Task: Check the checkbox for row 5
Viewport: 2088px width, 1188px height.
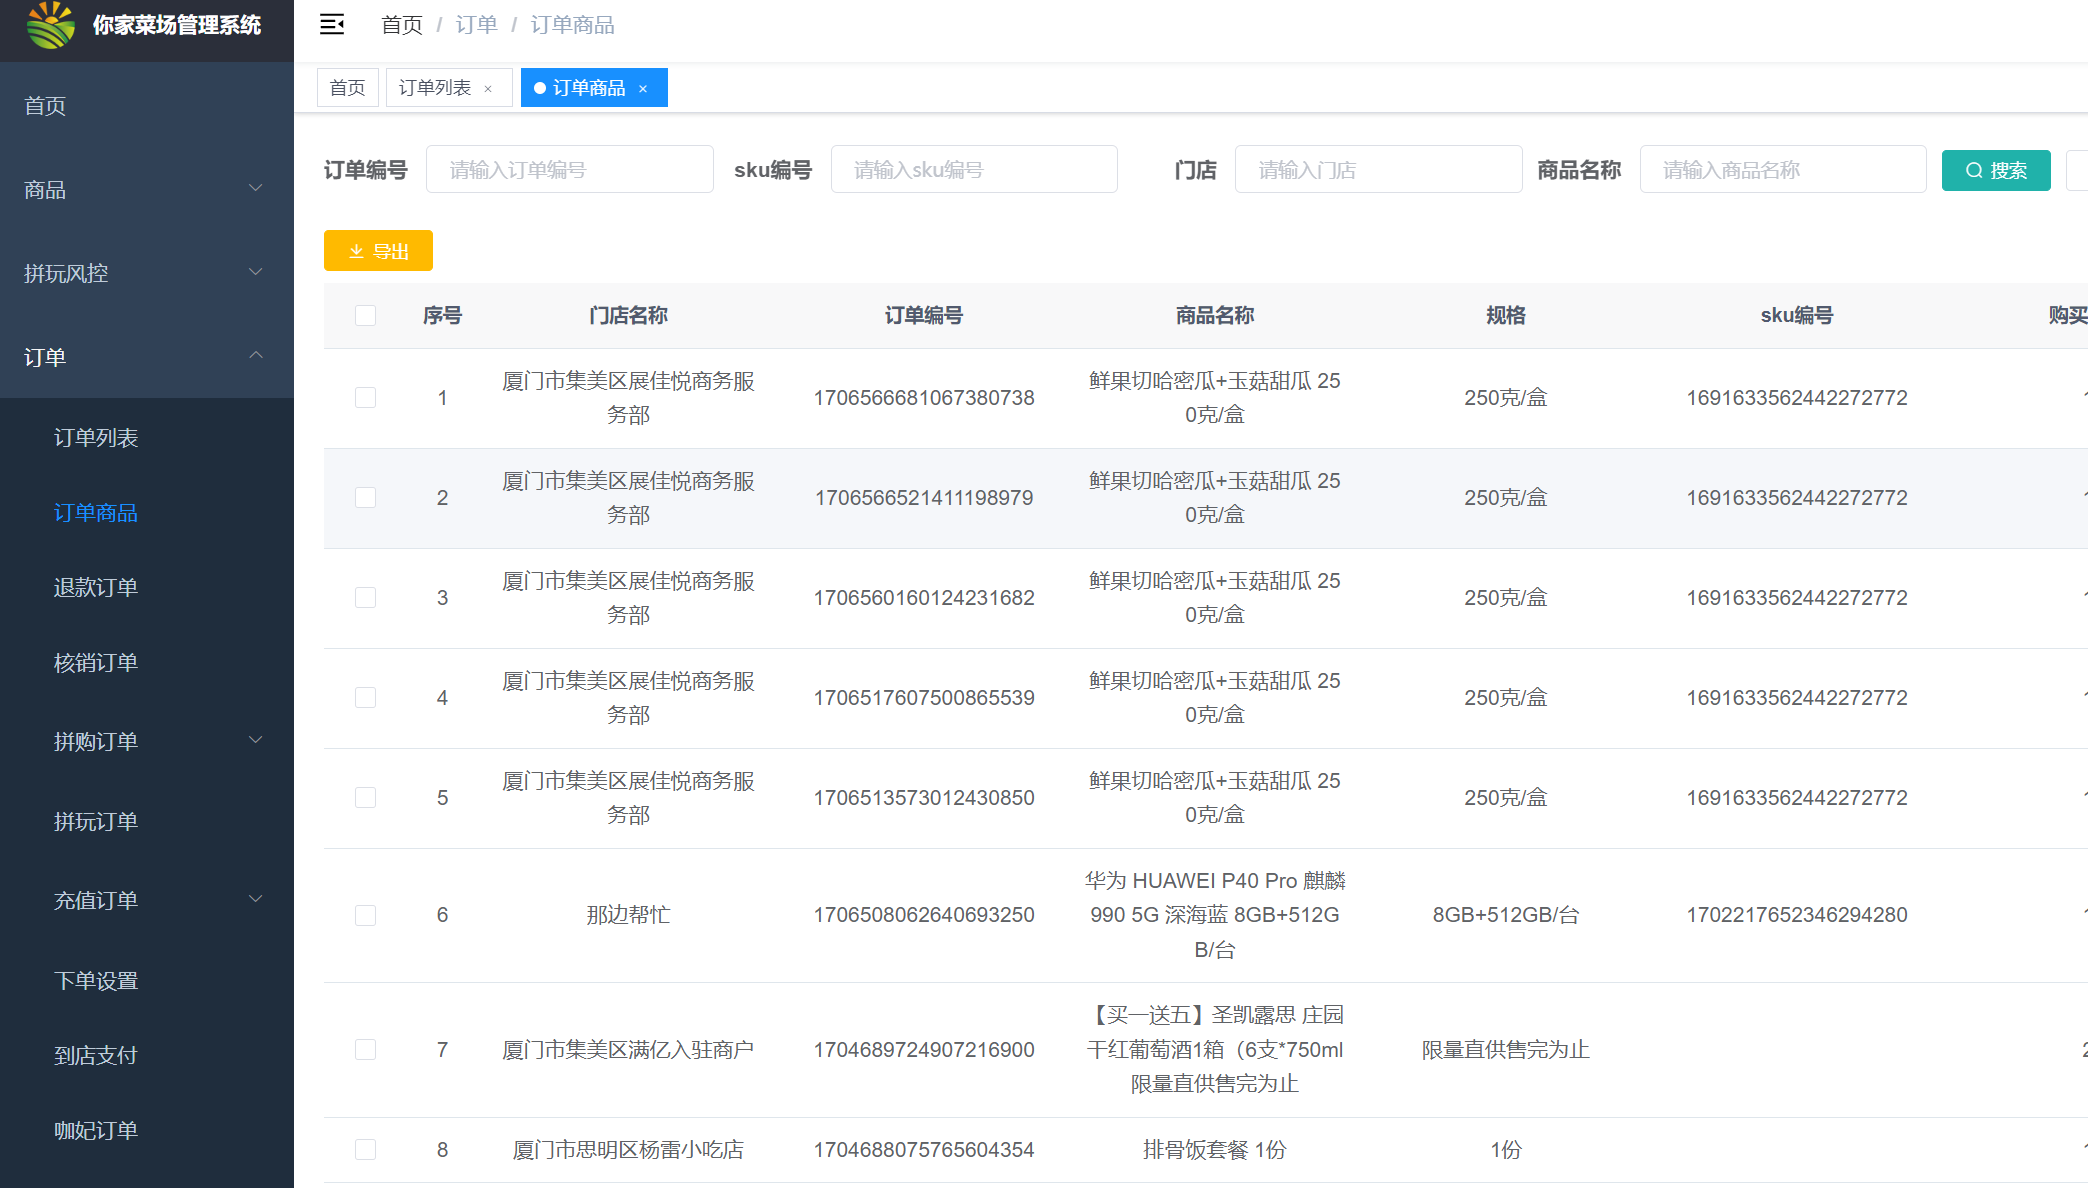Action: click(x=366, y=798)
